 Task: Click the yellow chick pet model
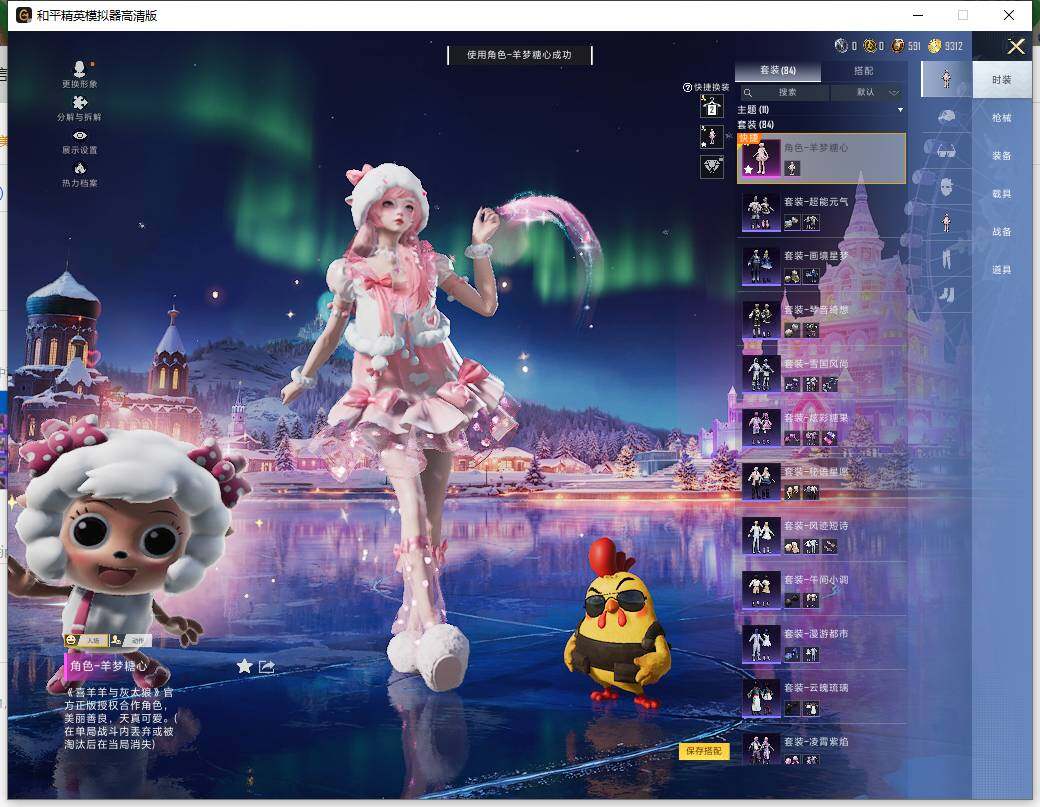point(617,623)
